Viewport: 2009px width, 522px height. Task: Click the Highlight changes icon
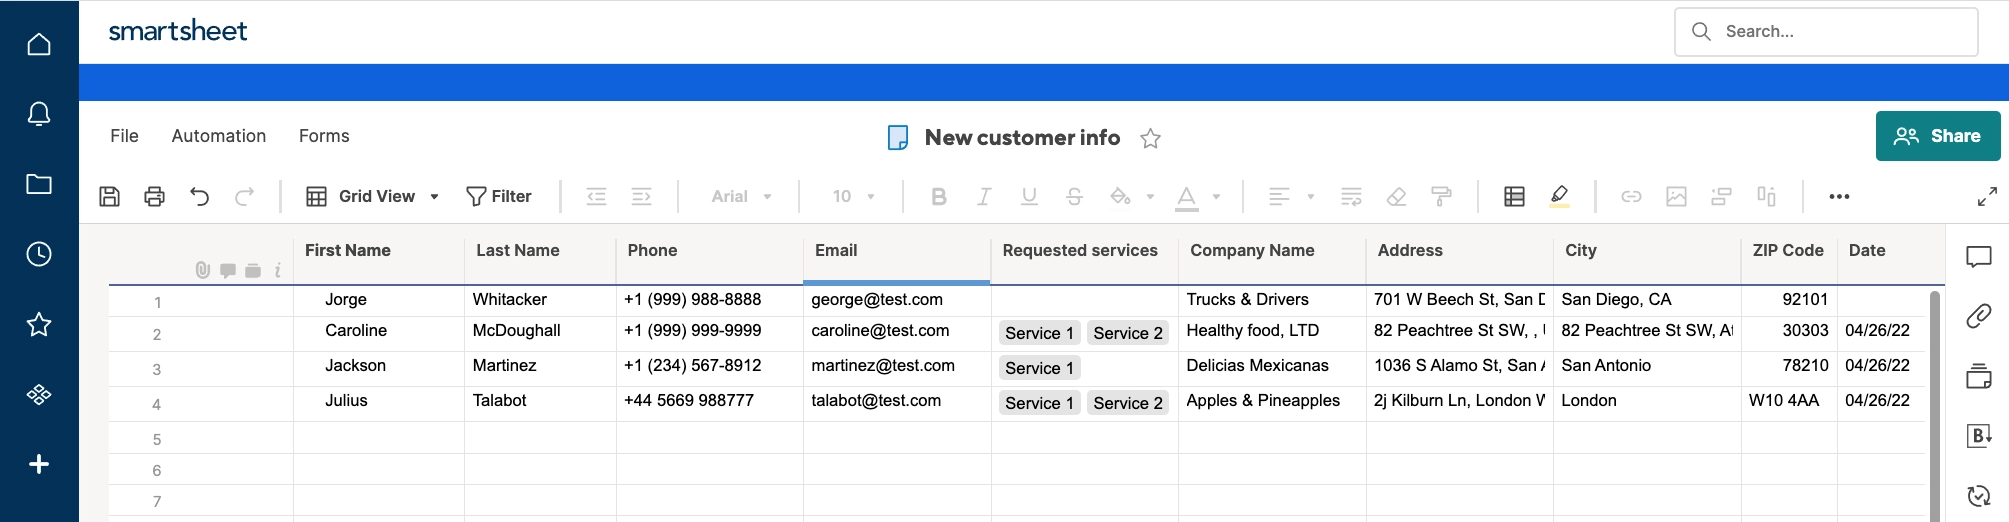(x=1559, y=196)
